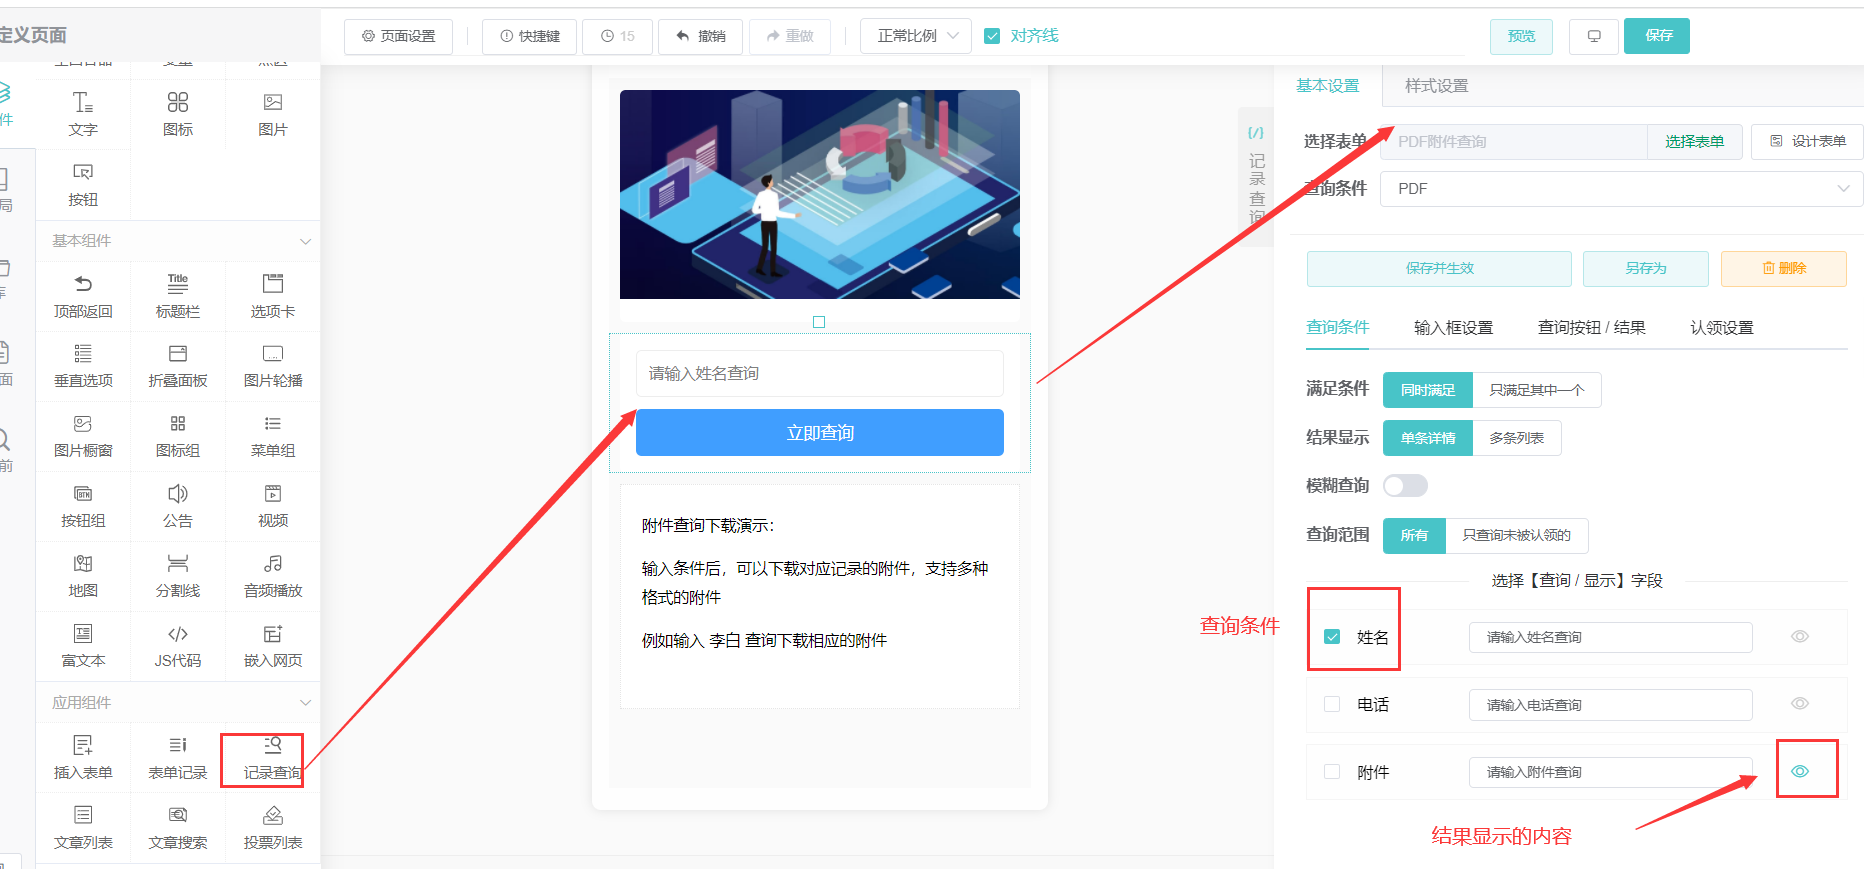Open the 认领设置 tab
The height and width of the screenshot is (869, 1864).
point(1722,328)
